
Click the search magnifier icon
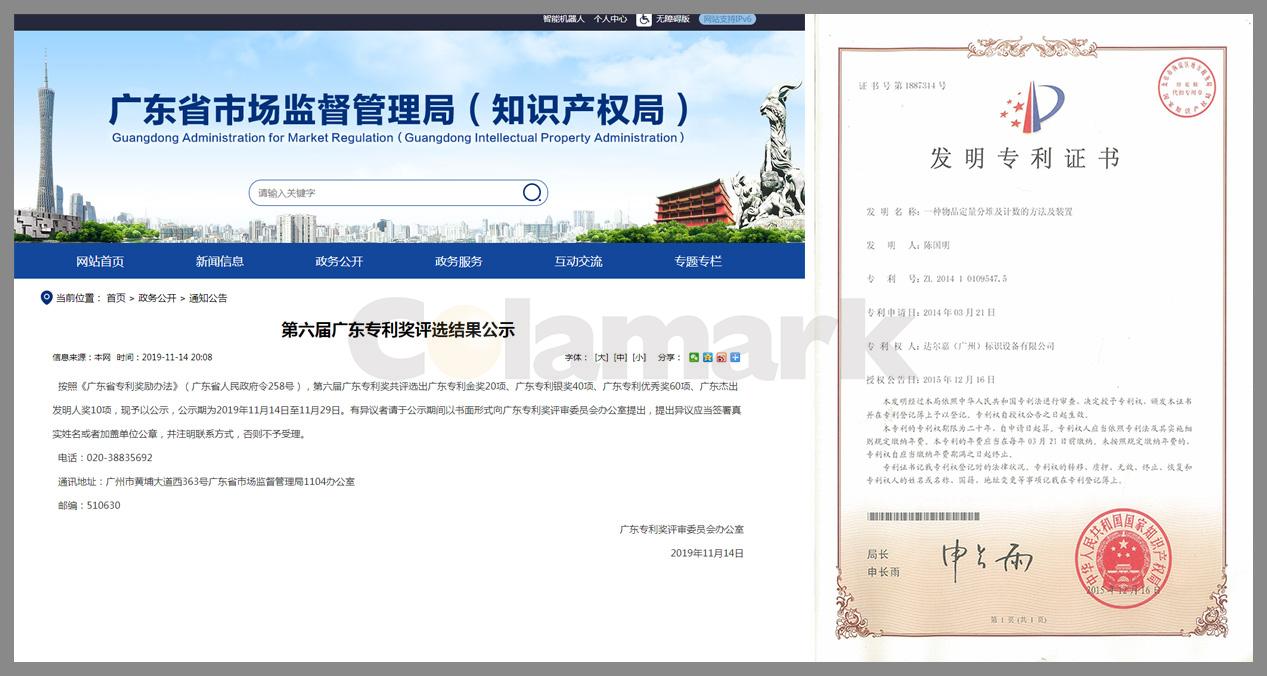tap(532, 193)
